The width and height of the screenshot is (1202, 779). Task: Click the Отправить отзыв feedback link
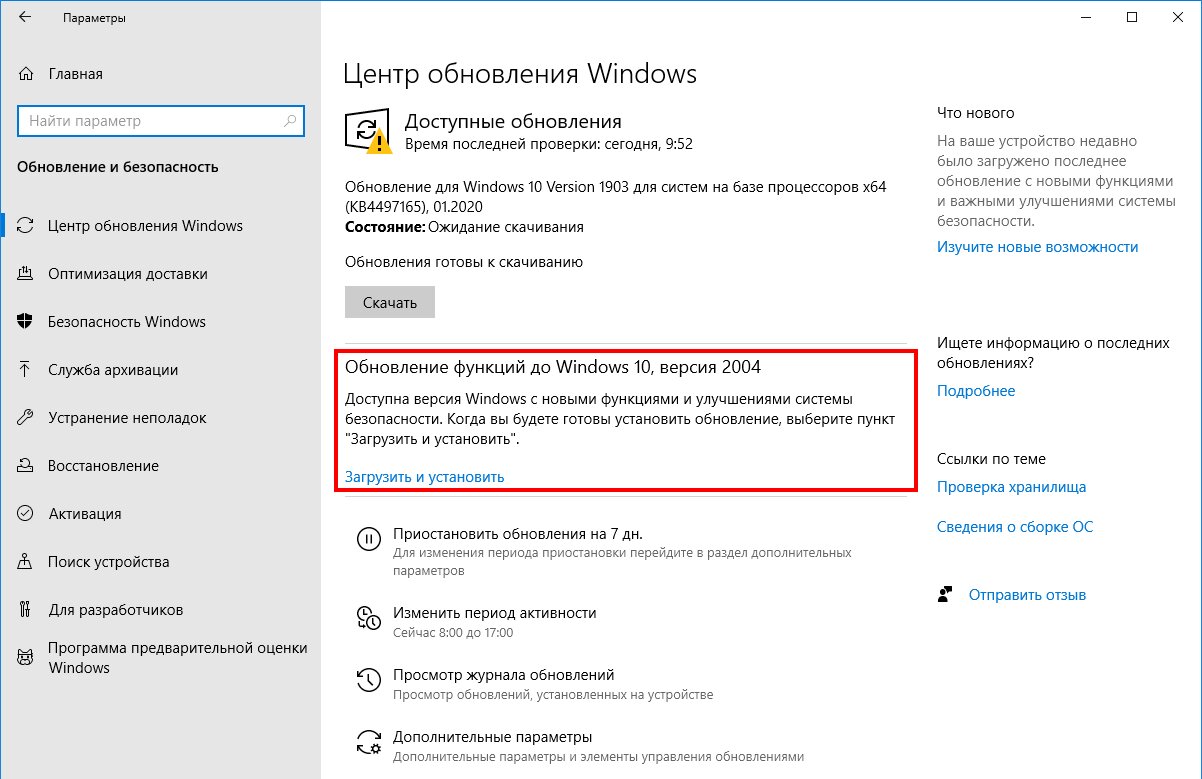(x=1027, y=595)
